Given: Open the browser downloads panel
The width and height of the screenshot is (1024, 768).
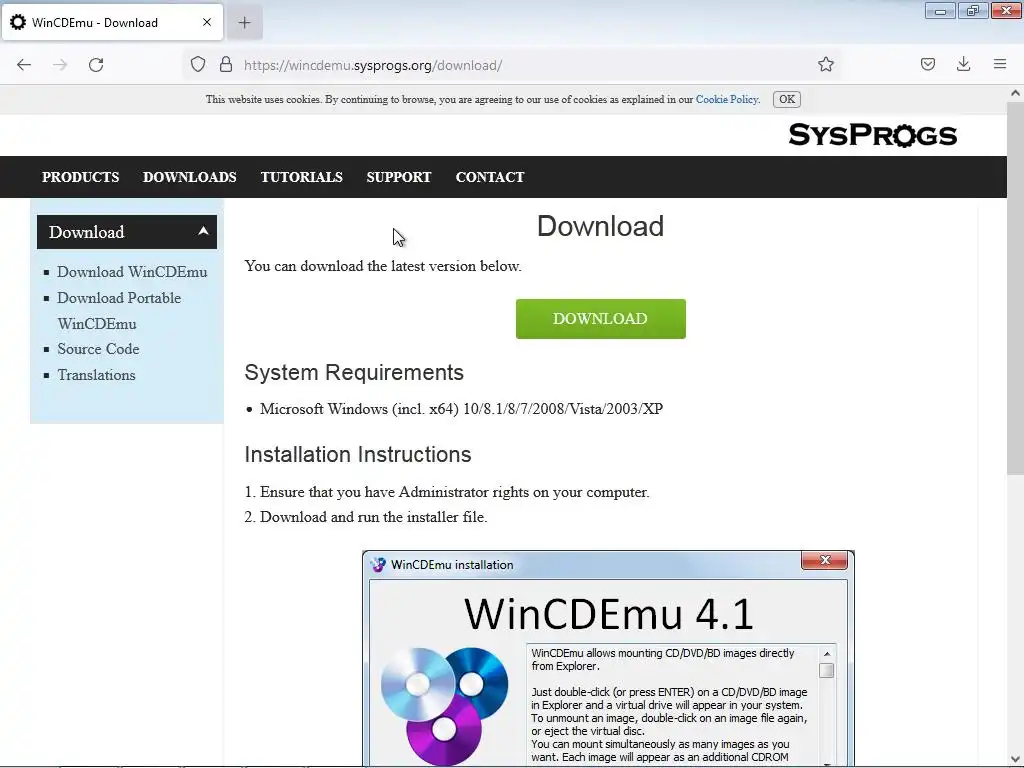Looking at the screenshot, I should tap(963, 64).
